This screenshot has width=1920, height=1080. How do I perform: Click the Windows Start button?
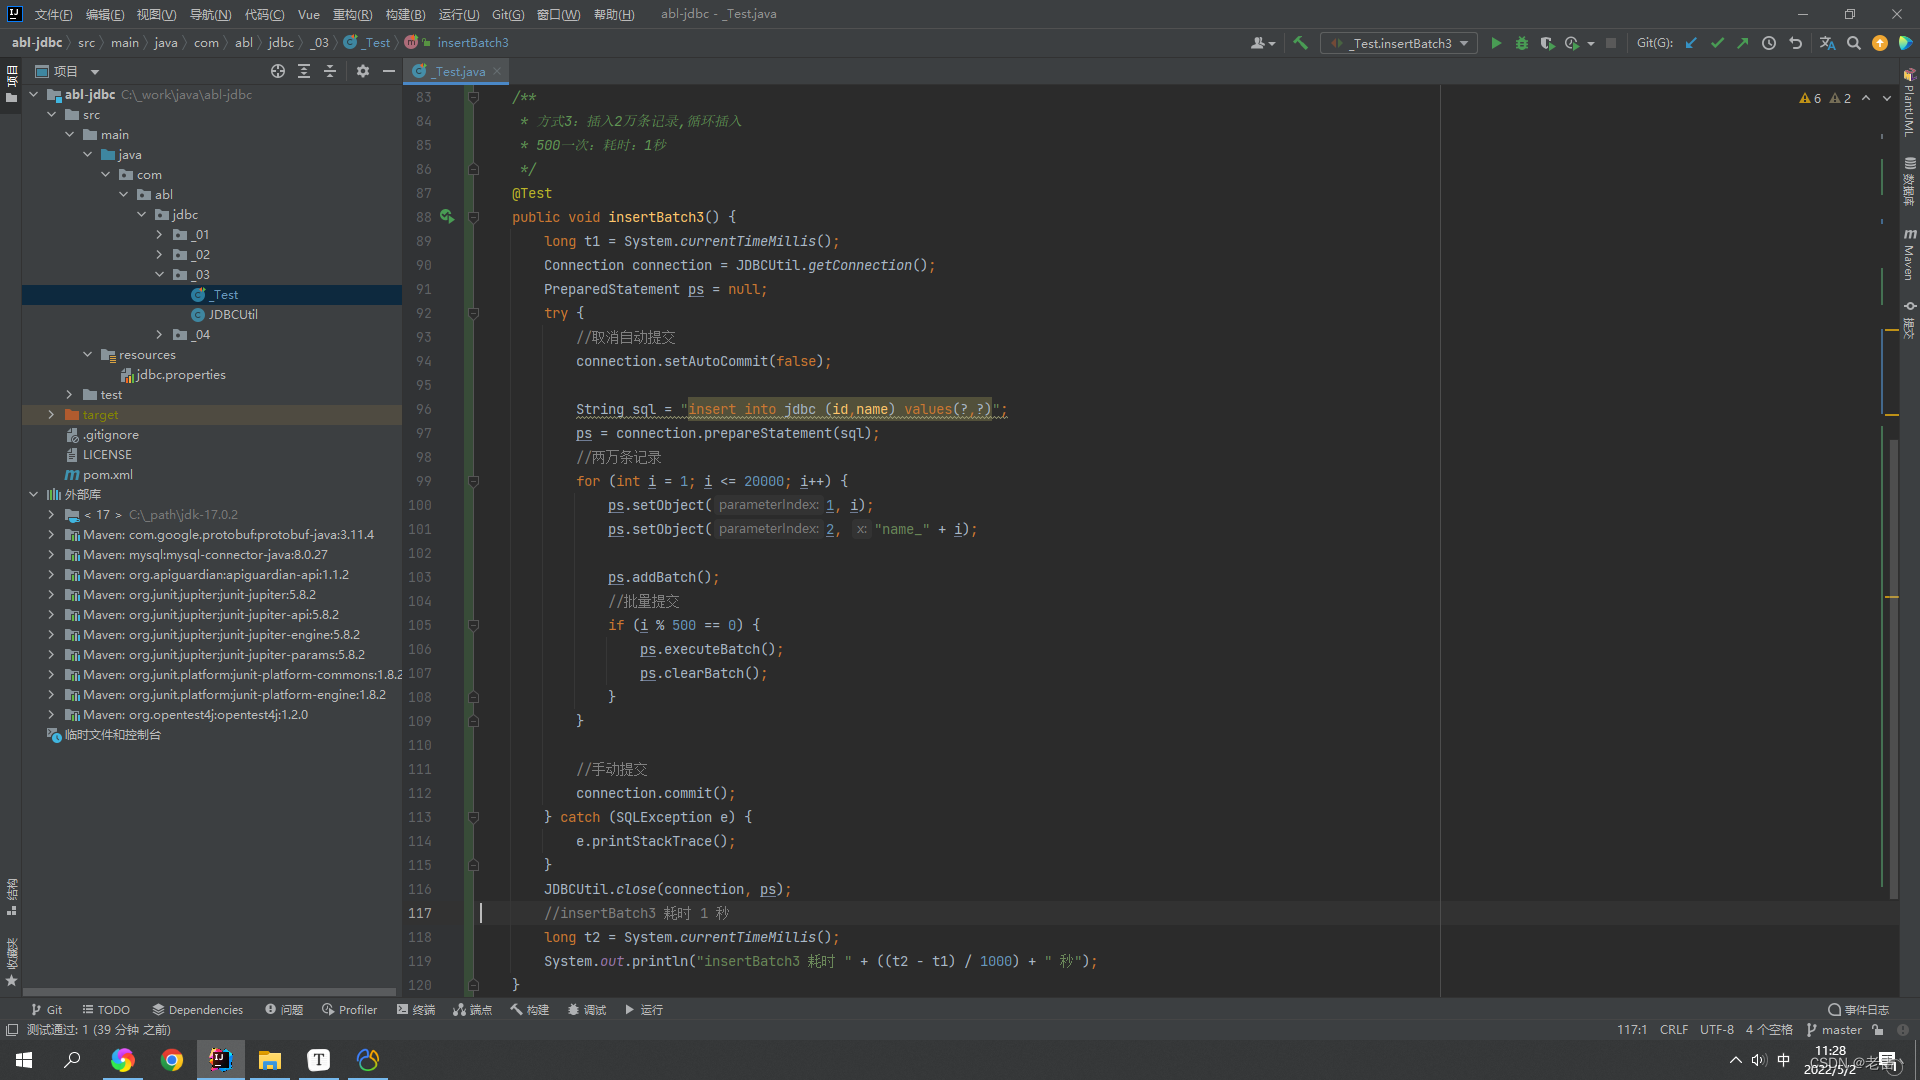(x=24, y=1060)
